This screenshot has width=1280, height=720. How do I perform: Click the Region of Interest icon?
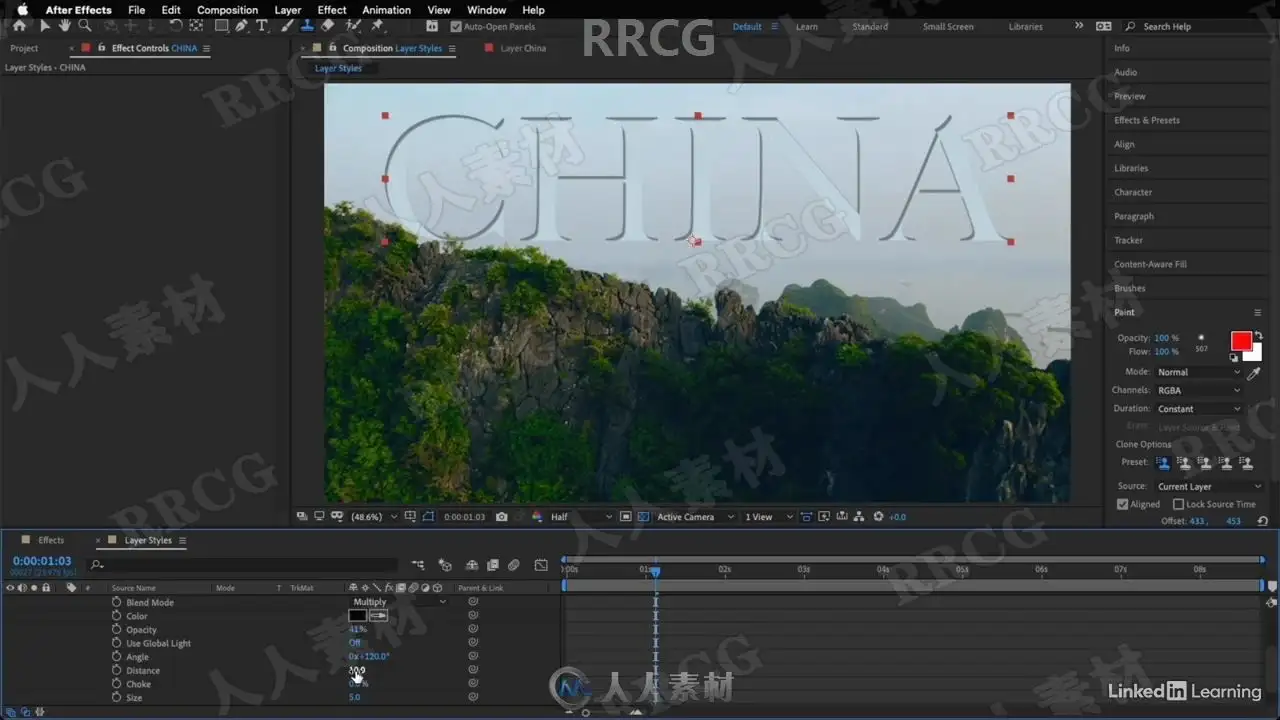[x=625, y=517]
